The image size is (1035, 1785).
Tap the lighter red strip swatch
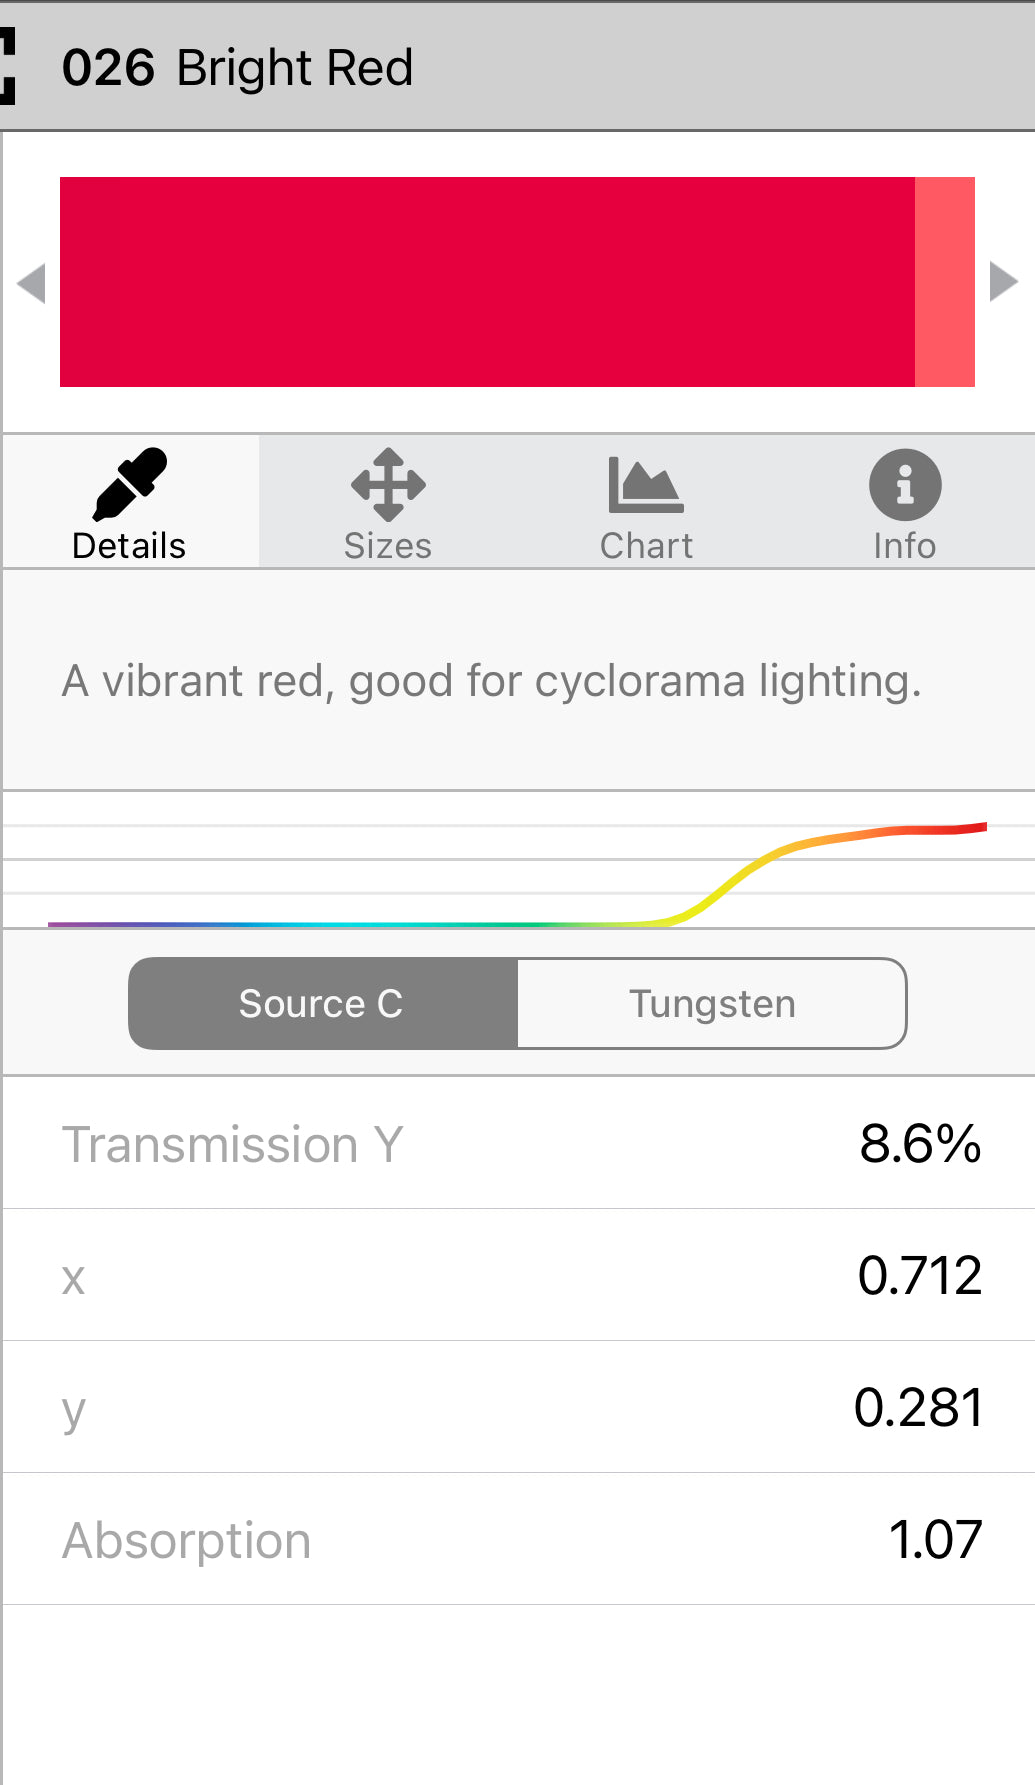point(945,282)
